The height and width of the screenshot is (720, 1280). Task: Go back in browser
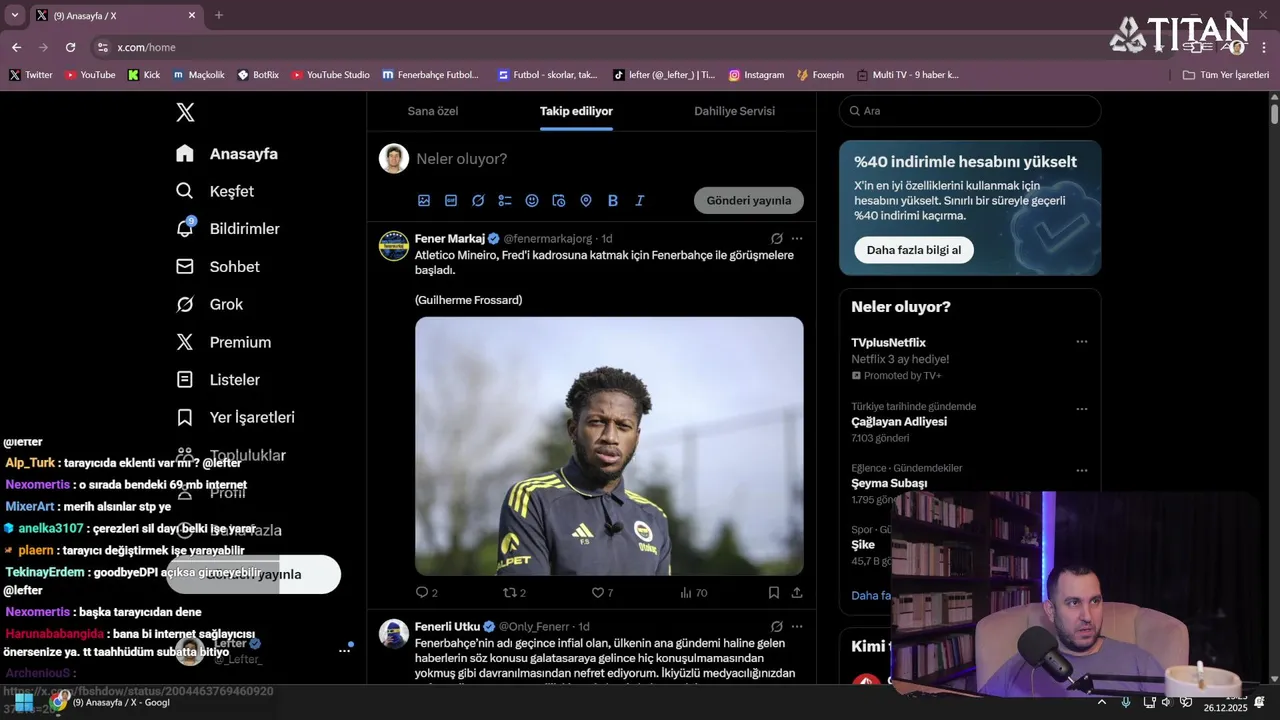[x=16, y=47]
